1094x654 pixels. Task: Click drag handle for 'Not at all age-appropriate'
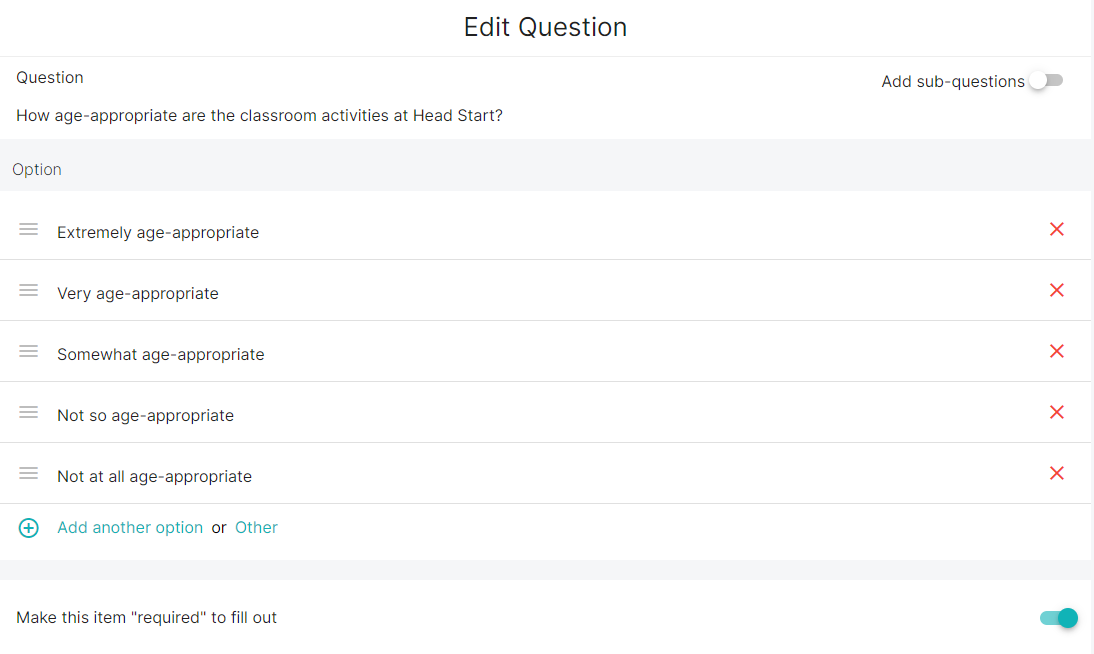[29, 474]
